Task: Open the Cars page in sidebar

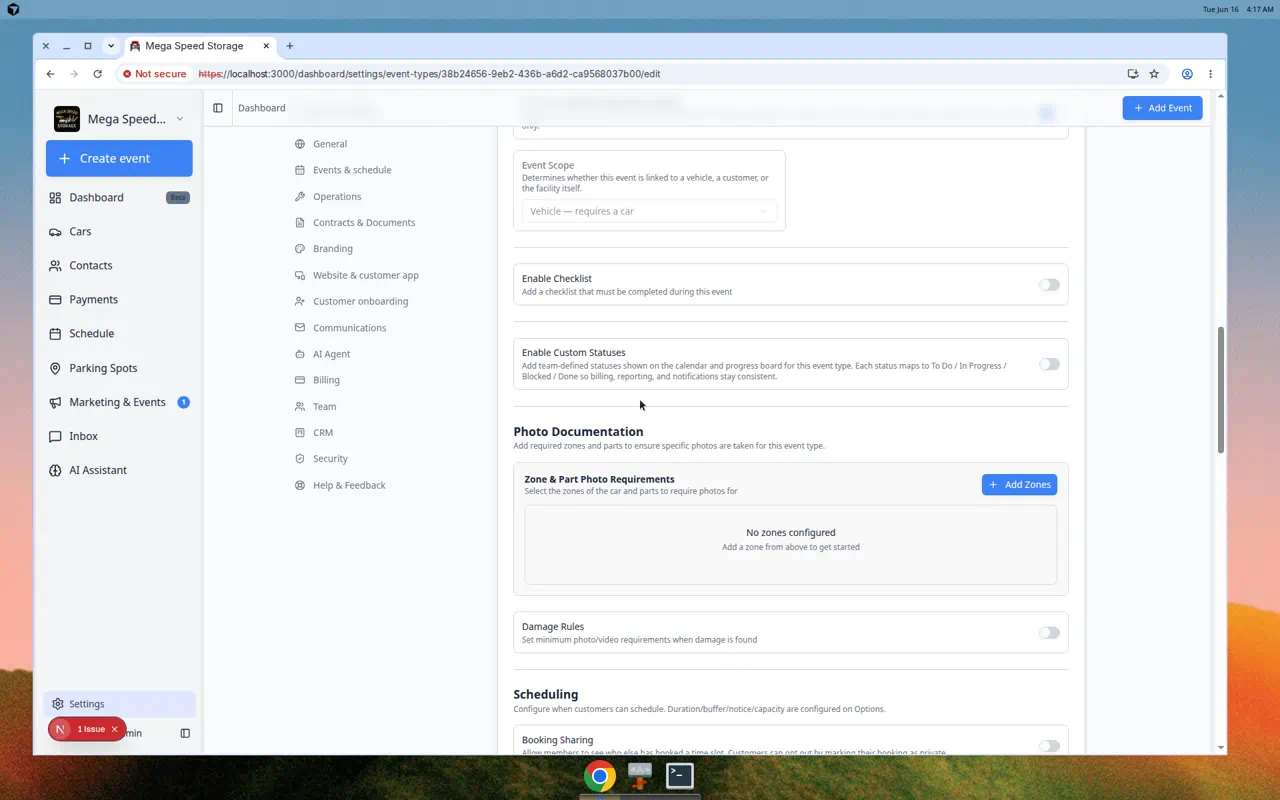Action: (x=119, y=232)
